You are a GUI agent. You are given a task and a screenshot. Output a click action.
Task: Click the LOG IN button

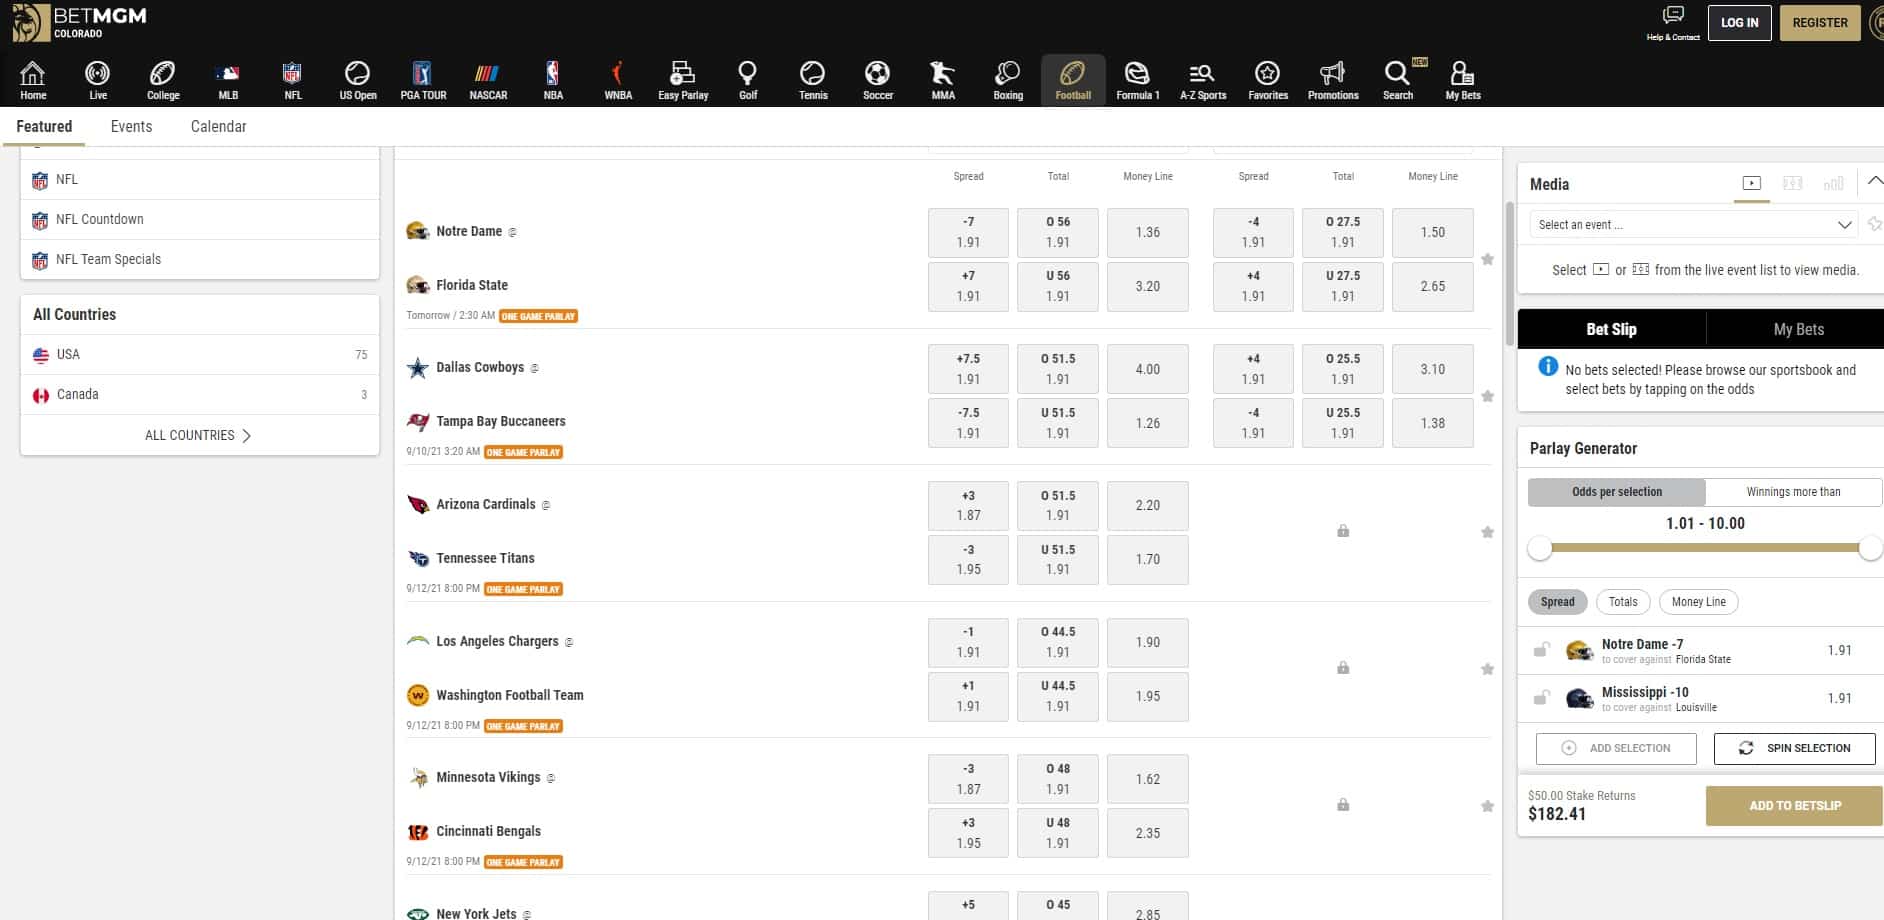[x=1739, y=23]
